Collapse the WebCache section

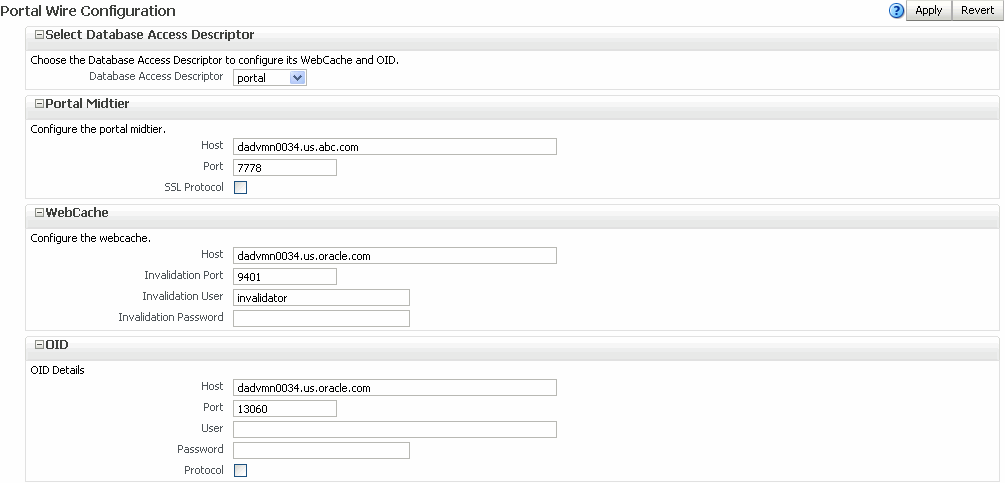tap(39, 213)
